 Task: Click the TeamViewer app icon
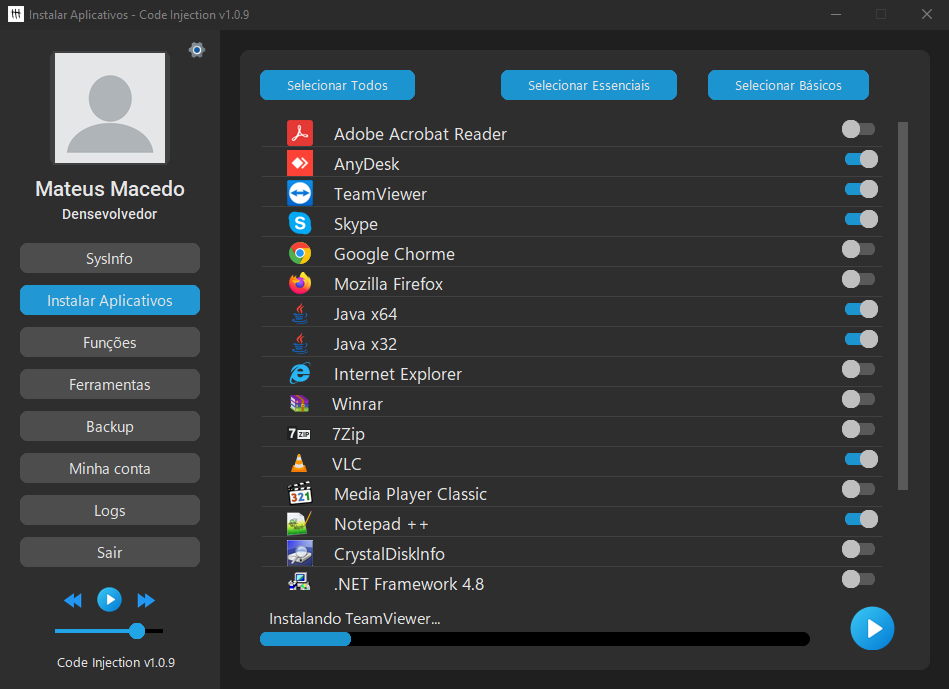click(x=300, y=193)
